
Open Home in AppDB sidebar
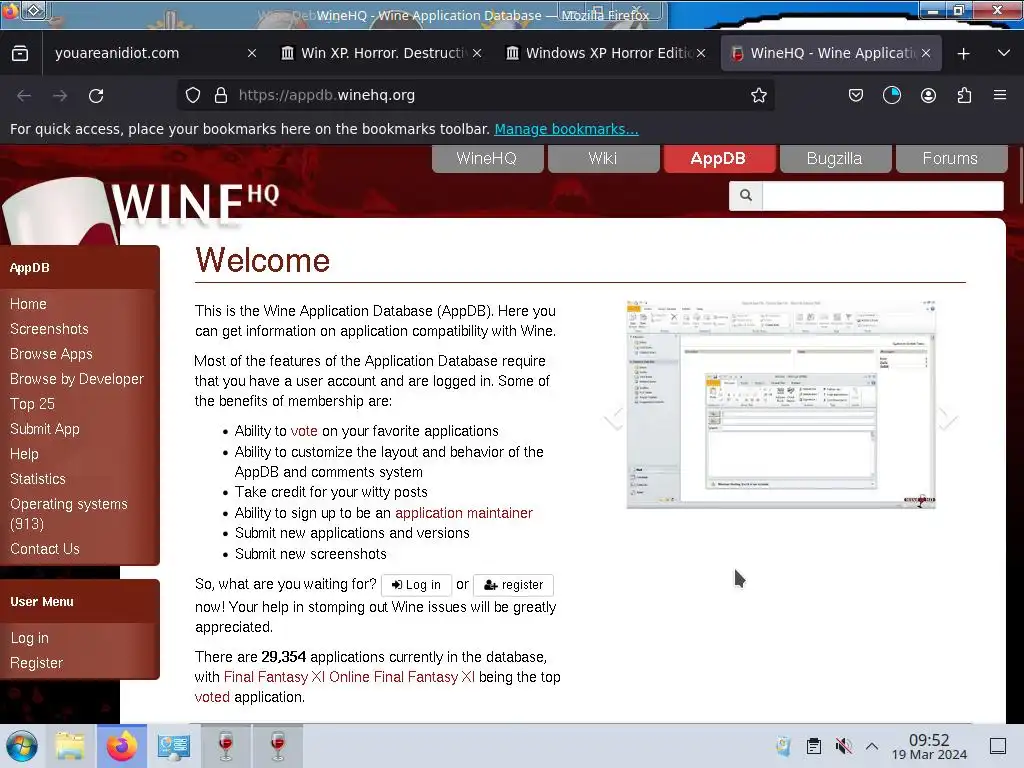coord(28,304)
